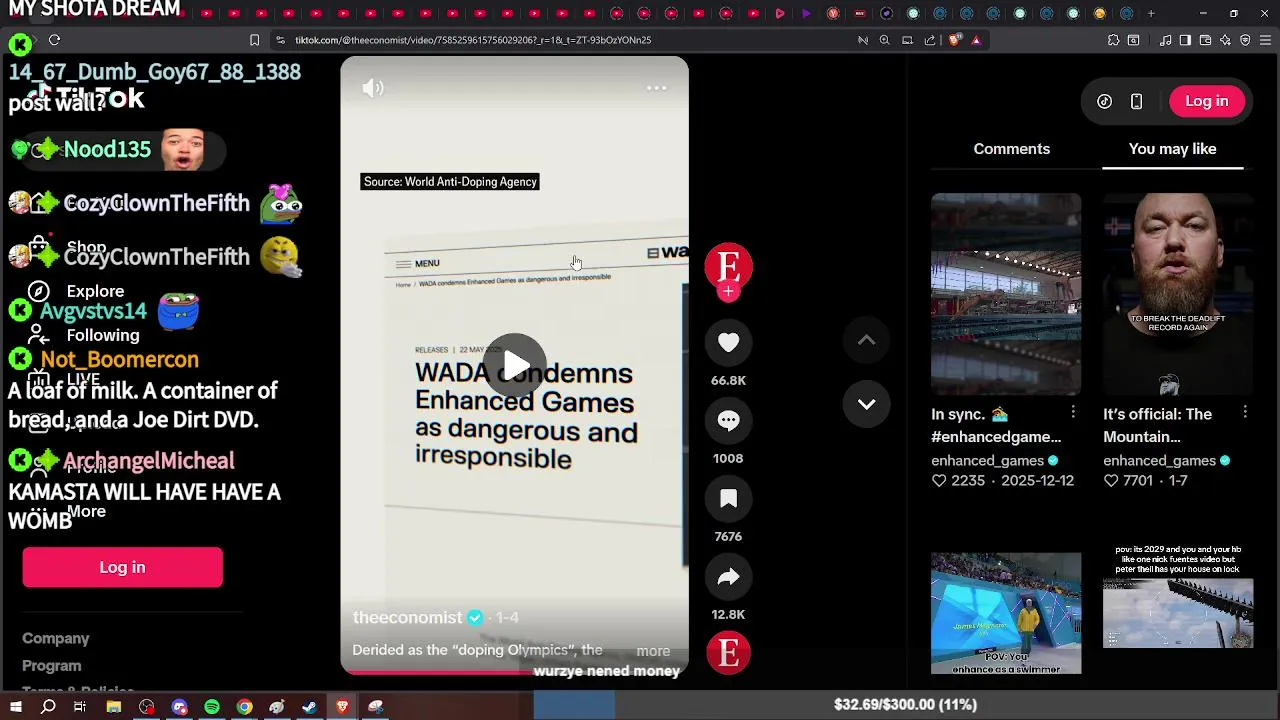
Task: Click the phone icon next to Log in
Action: click(x=1136, y=101)
